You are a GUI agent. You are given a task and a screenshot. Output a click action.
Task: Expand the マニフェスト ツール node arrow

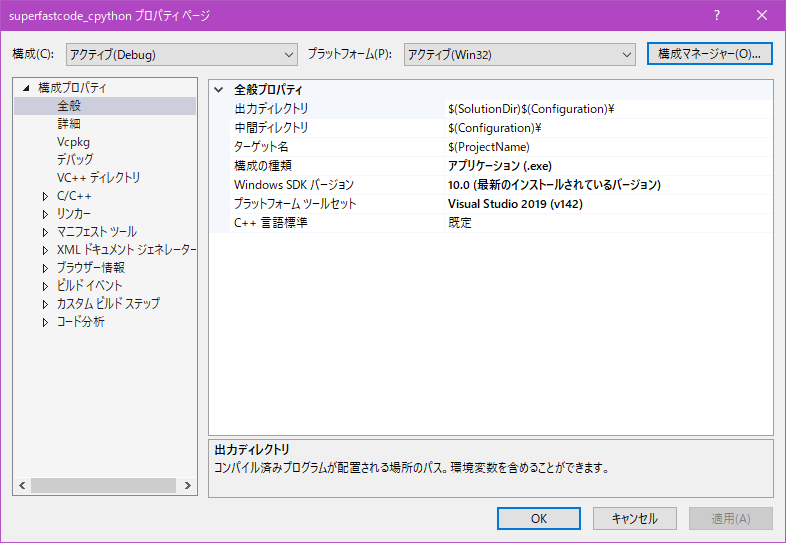click(x=45, y=232)
